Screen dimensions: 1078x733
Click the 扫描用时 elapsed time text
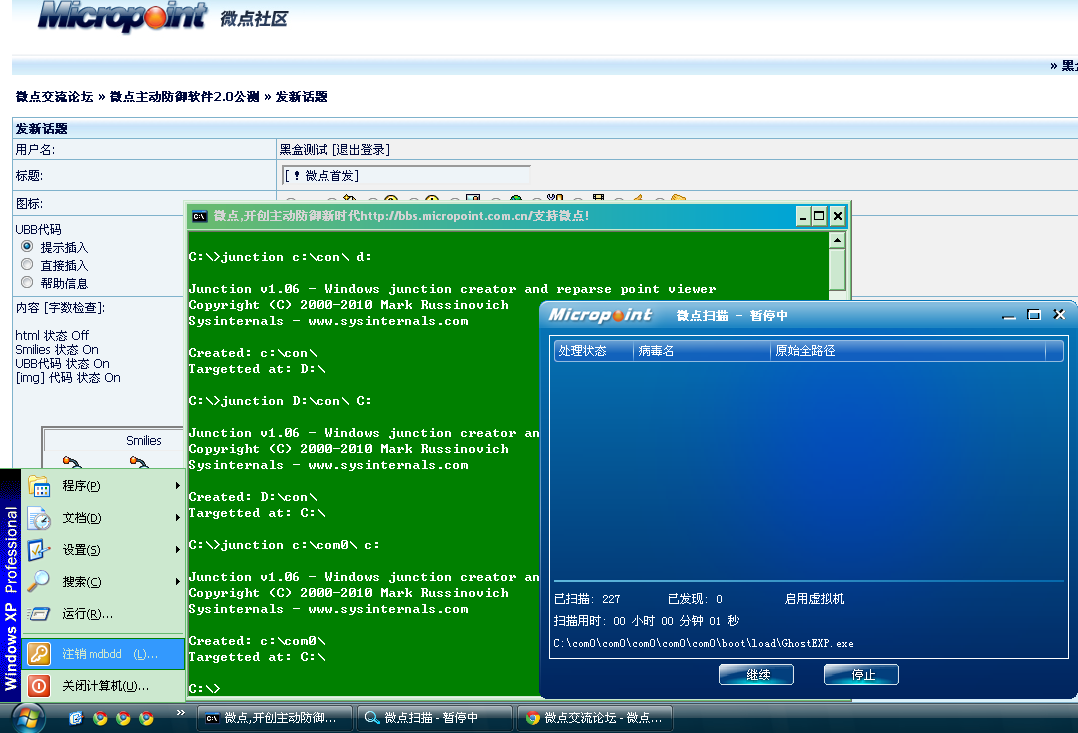click(x=646, y=621)
